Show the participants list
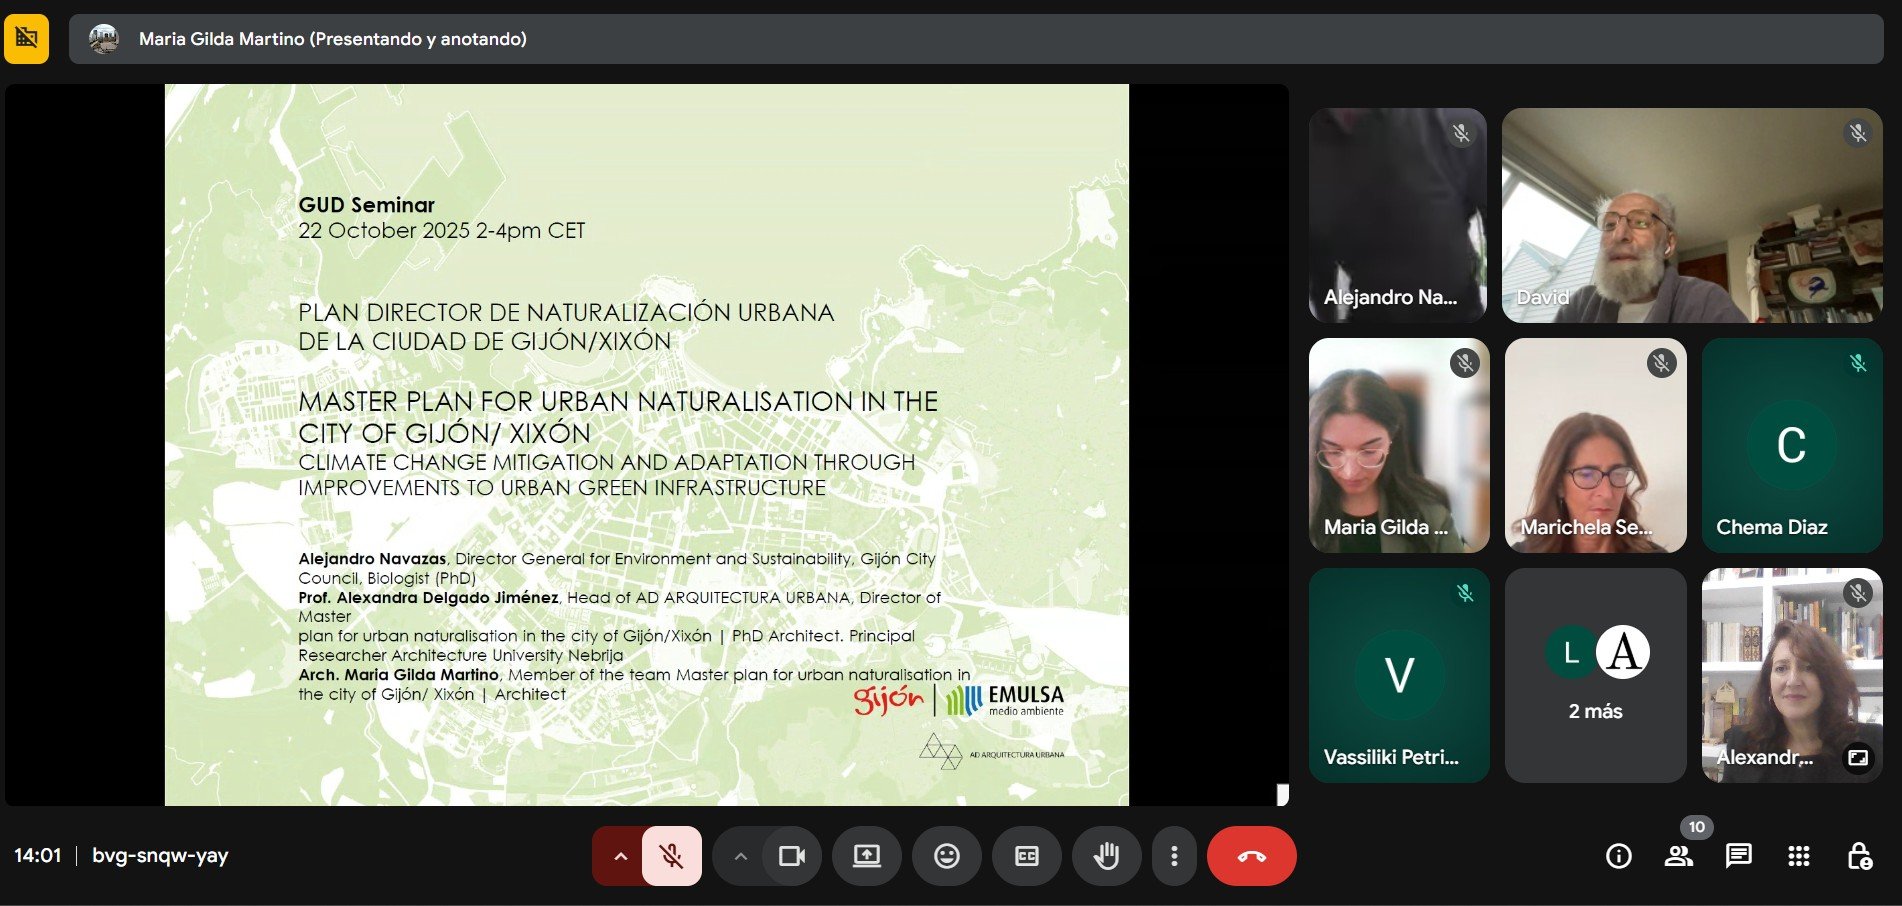The height and width of the screenshot is (906, 1902). tap(1680, 857)
